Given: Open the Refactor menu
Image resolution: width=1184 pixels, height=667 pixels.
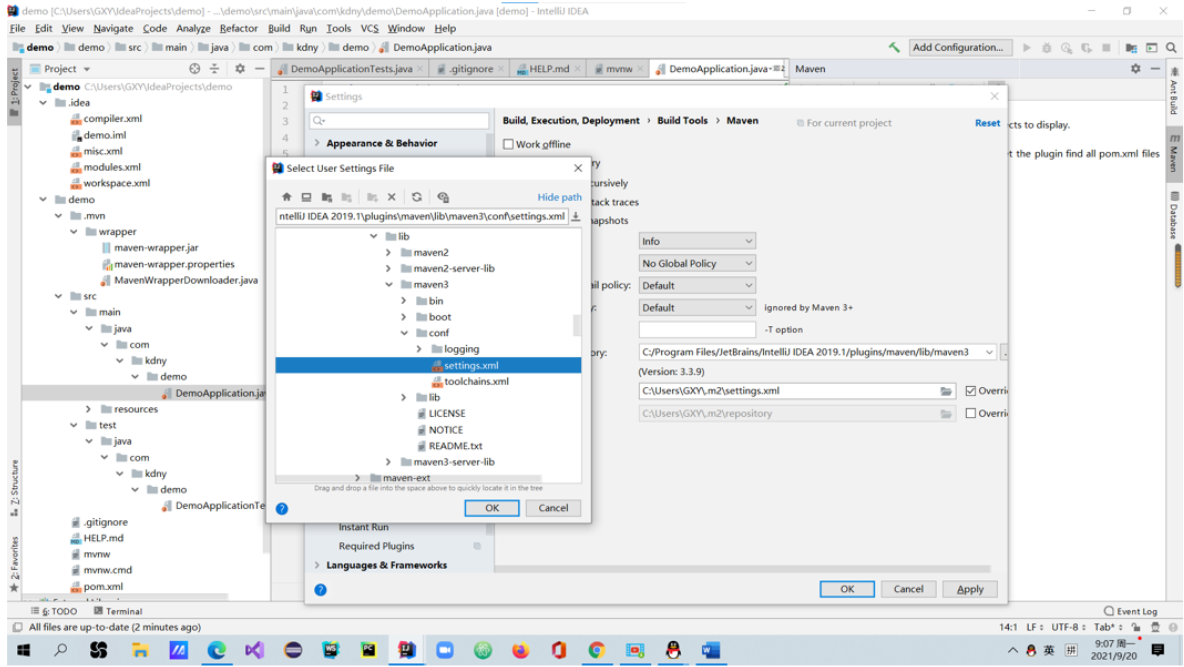Looking at the screenshot, I should (239, 28).
